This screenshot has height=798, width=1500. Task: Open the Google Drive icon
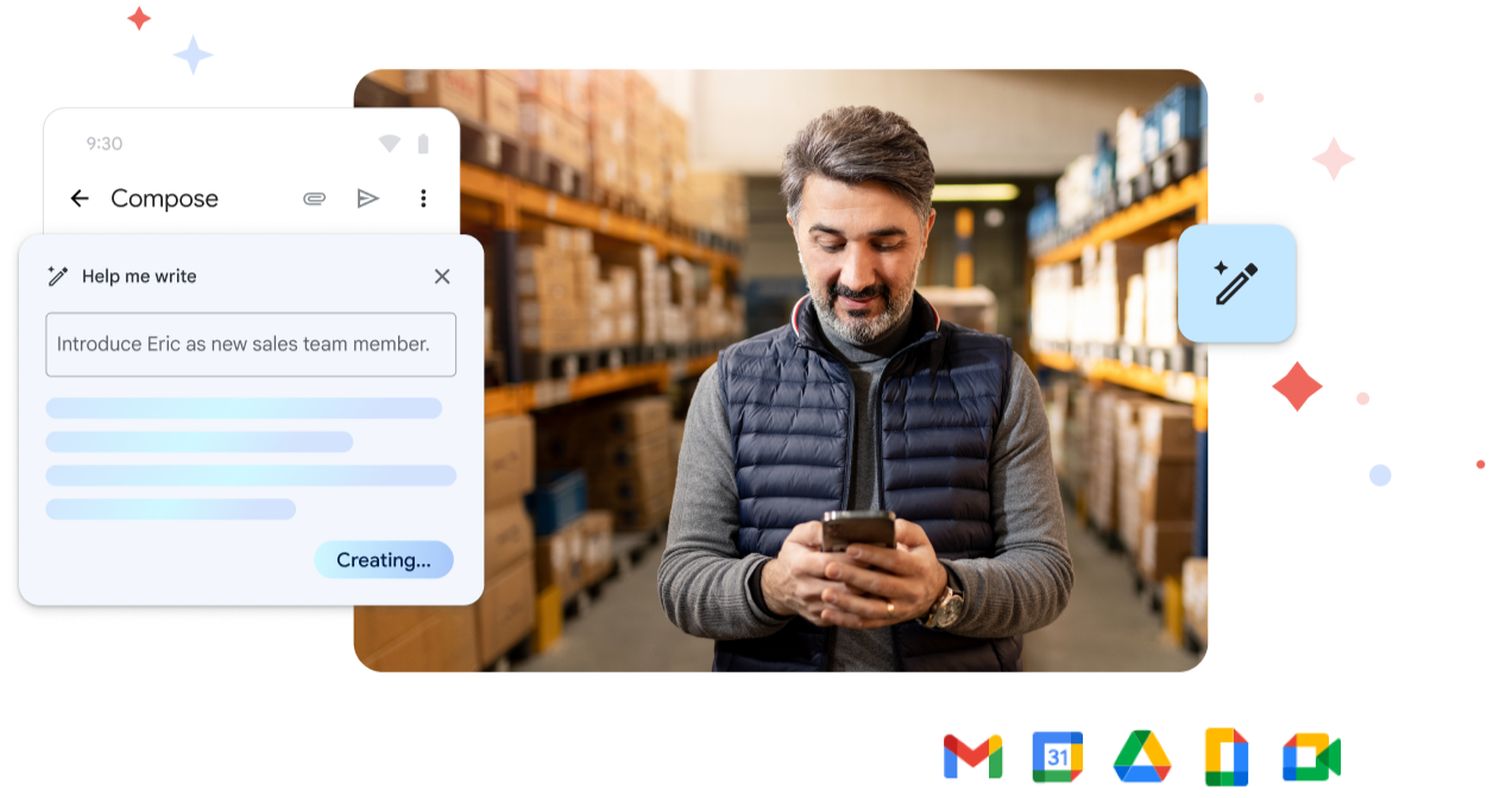(1142, 757)
